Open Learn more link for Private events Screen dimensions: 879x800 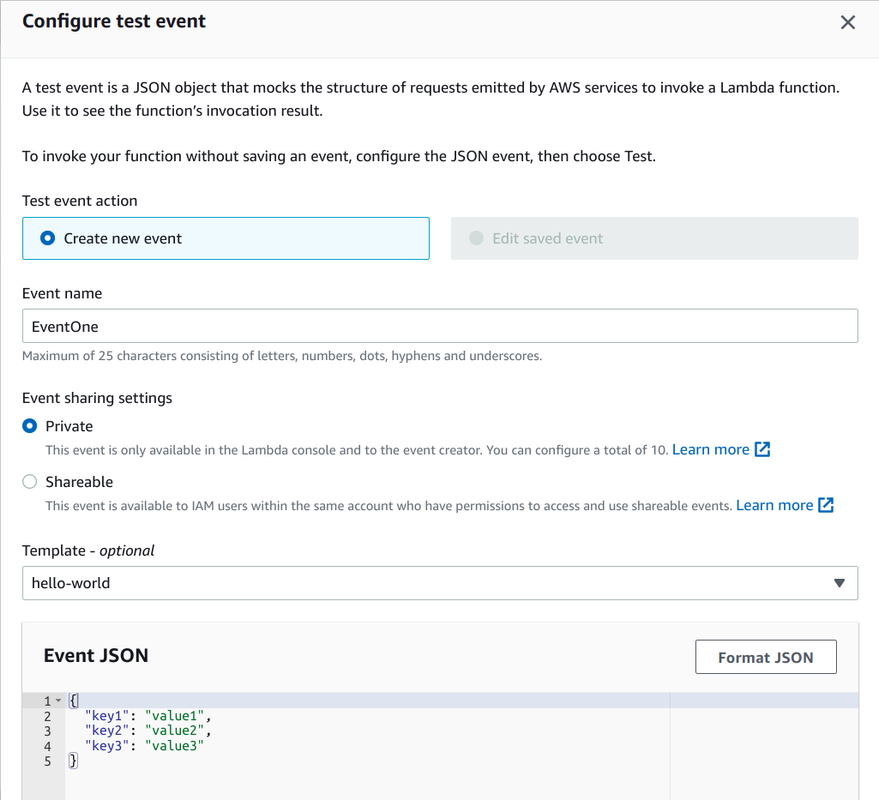710,450
